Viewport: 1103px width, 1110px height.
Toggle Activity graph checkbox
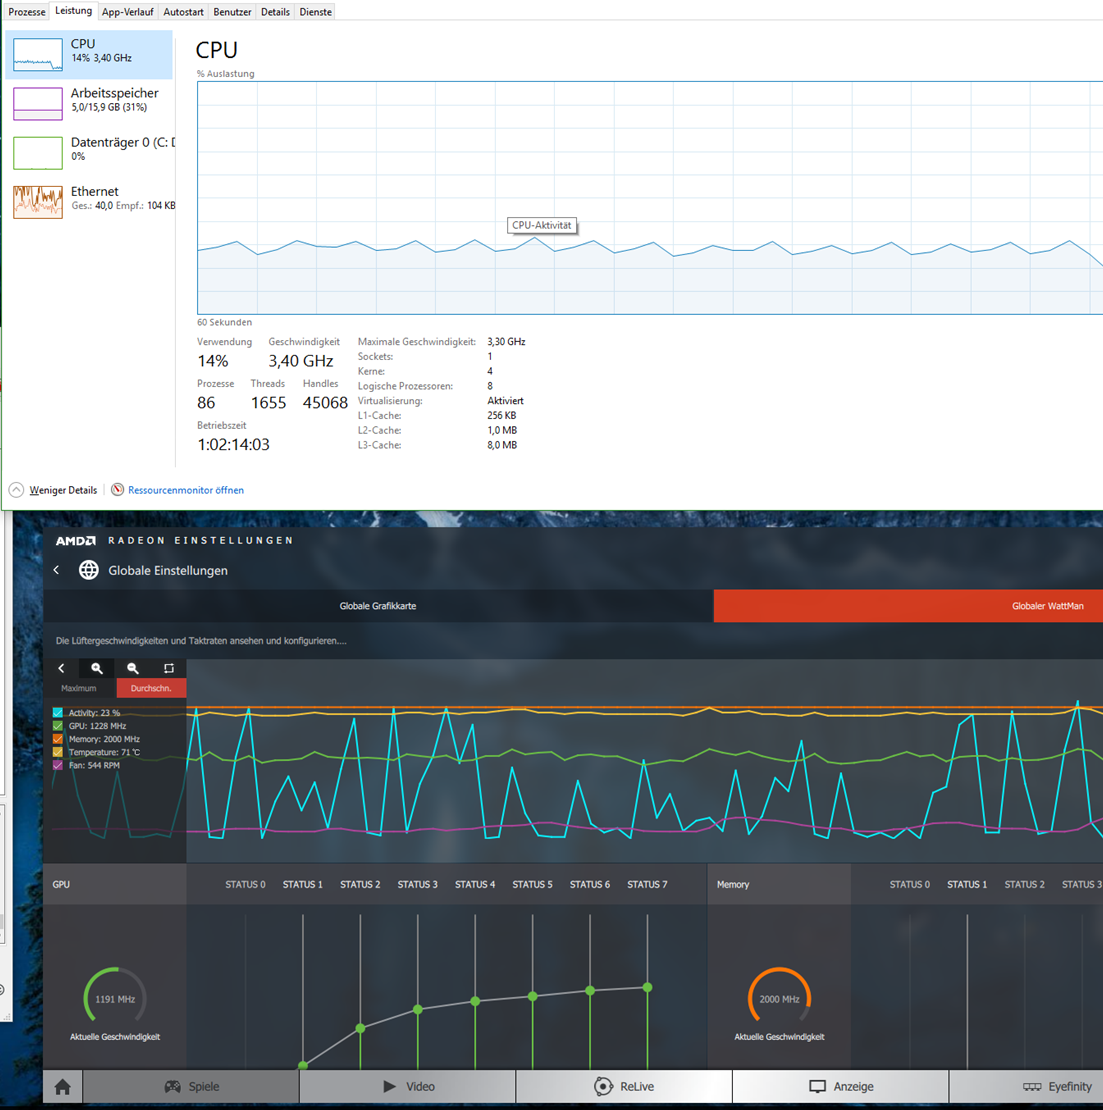[x=58, y=713]
